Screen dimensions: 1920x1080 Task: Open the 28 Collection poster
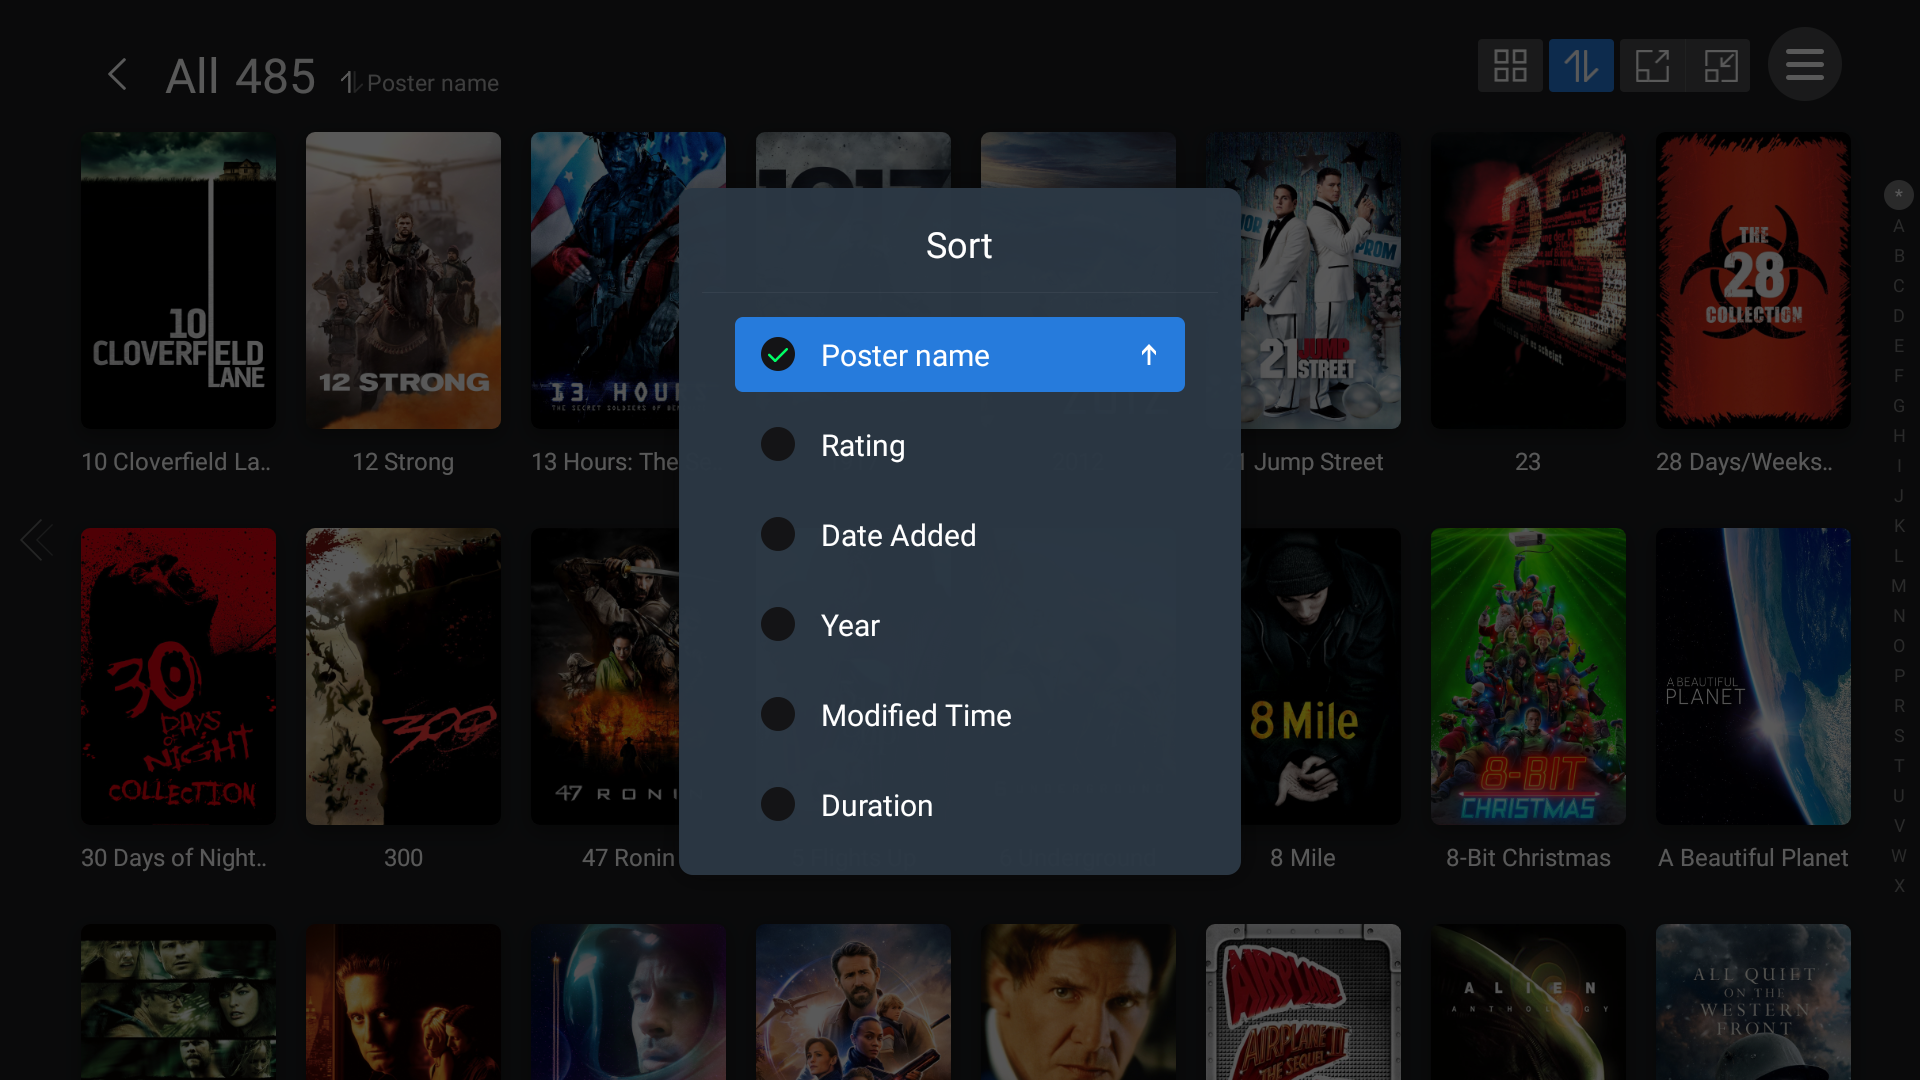click(x=1753, y=280)
